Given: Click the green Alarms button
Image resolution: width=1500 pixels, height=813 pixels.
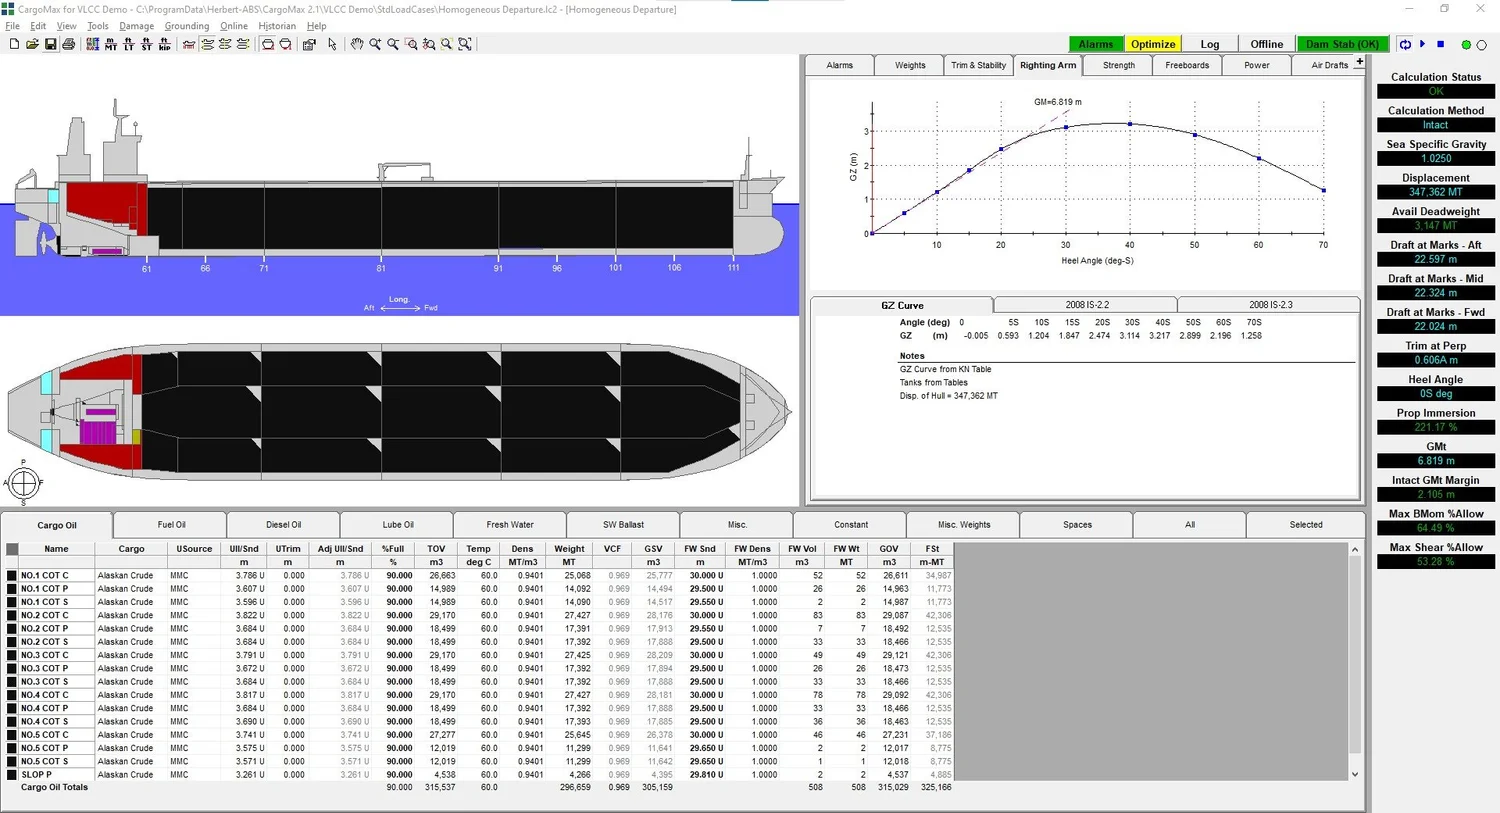Looking at the screenshot, I should click(1096, 44).
